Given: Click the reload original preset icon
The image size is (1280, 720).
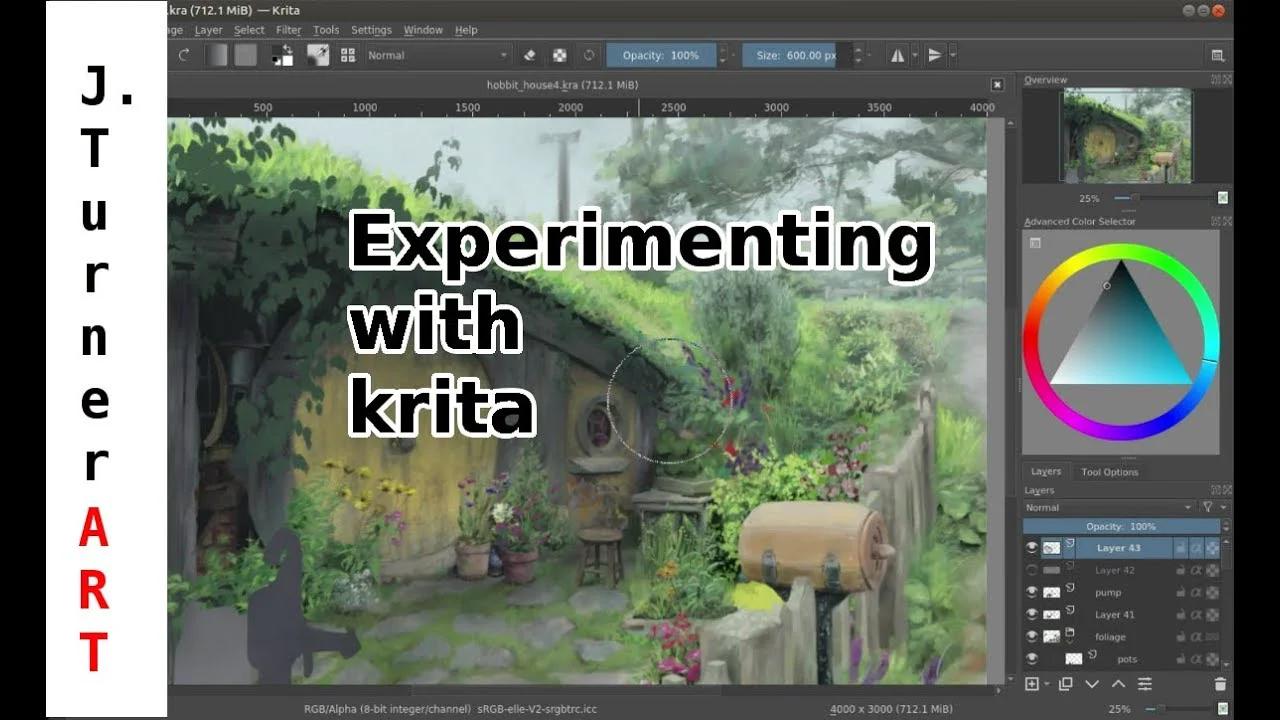Looking at the screenshot, I should [588, 55].
